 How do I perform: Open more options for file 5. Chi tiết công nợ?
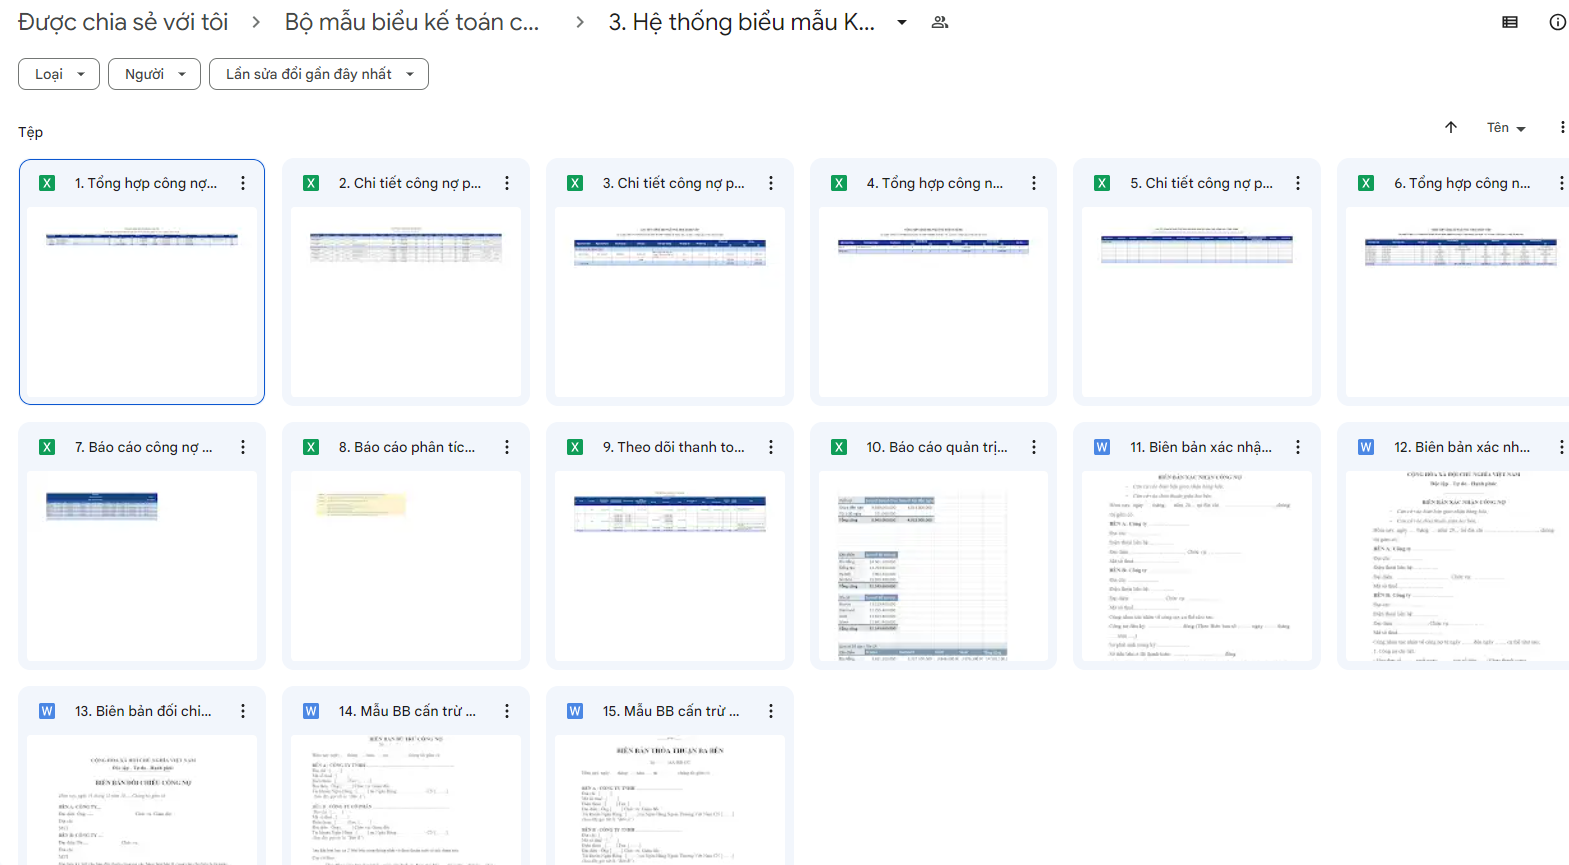coord(1298,183)
